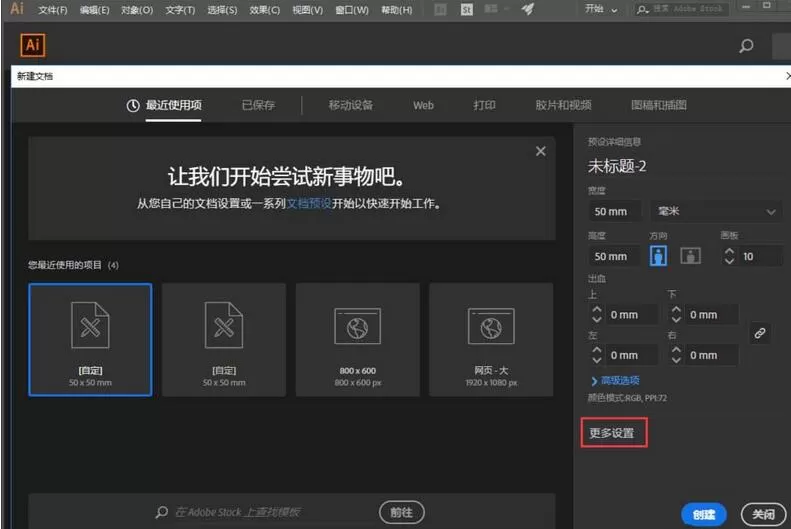Screen dimensions: 791x529
Task: Click the Illustrator Ai home logo
Action: tap(33, 45)
